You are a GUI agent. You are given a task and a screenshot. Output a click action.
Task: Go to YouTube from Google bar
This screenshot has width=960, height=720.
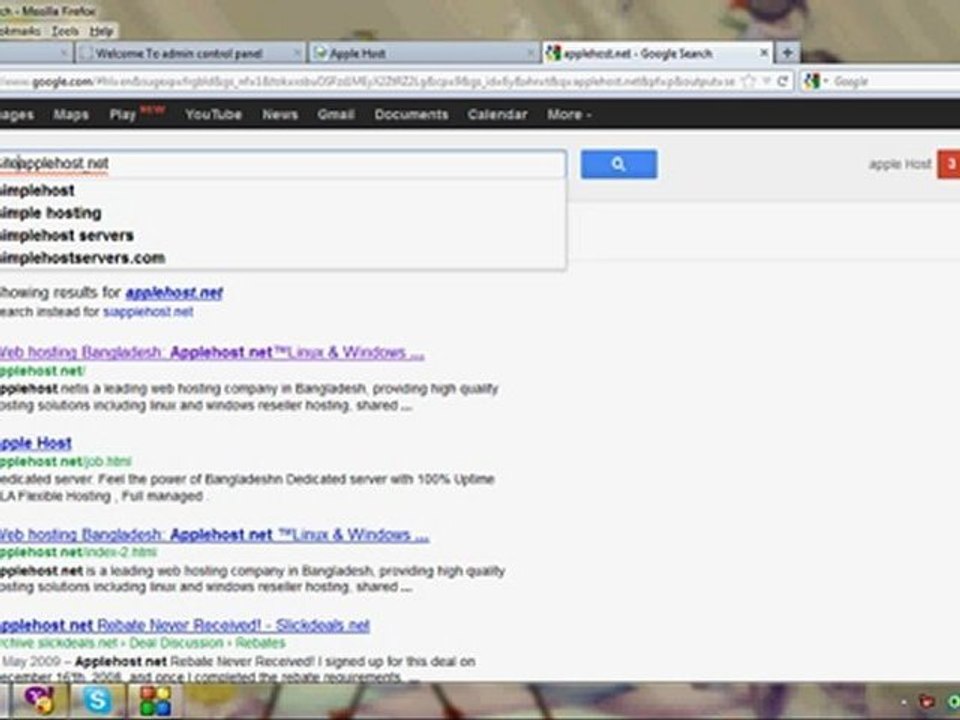click(x=213, y=114)
